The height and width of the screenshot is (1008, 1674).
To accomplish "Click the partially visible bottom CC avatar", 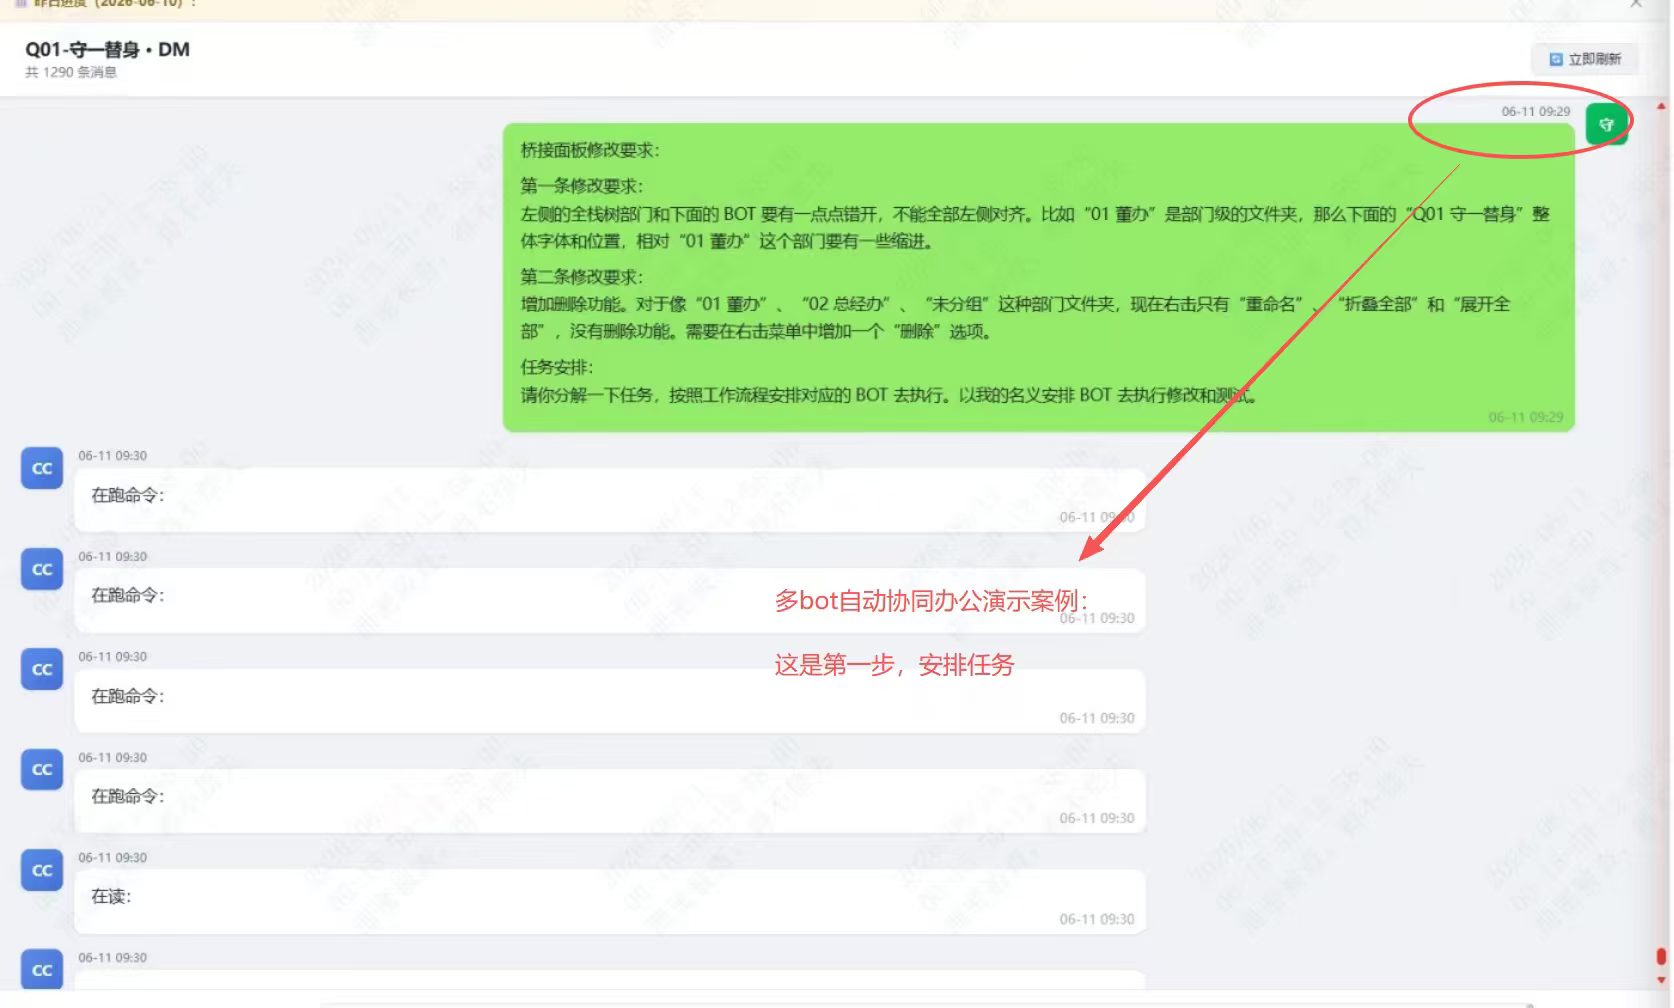I will (42, 969).
